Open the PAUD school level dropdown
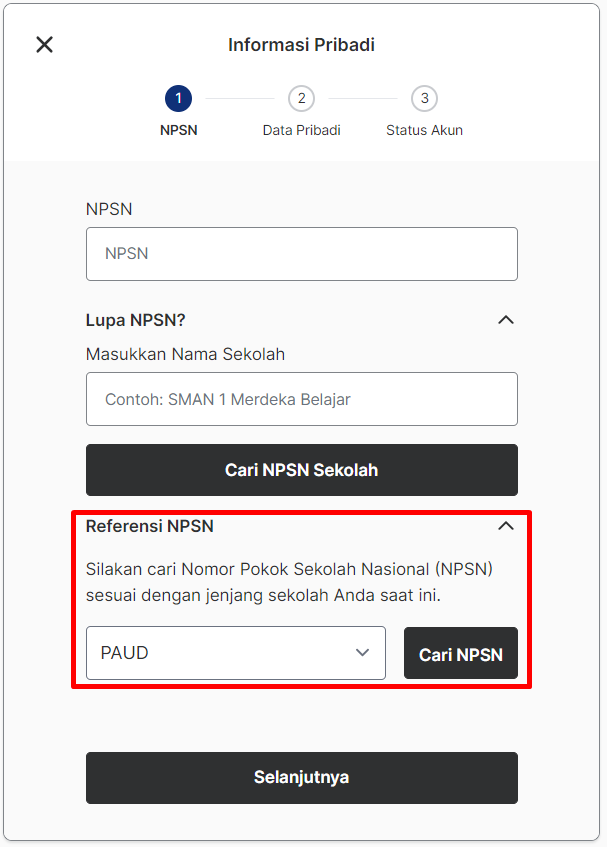Viewport: 607px width, 847px height. 236,653
